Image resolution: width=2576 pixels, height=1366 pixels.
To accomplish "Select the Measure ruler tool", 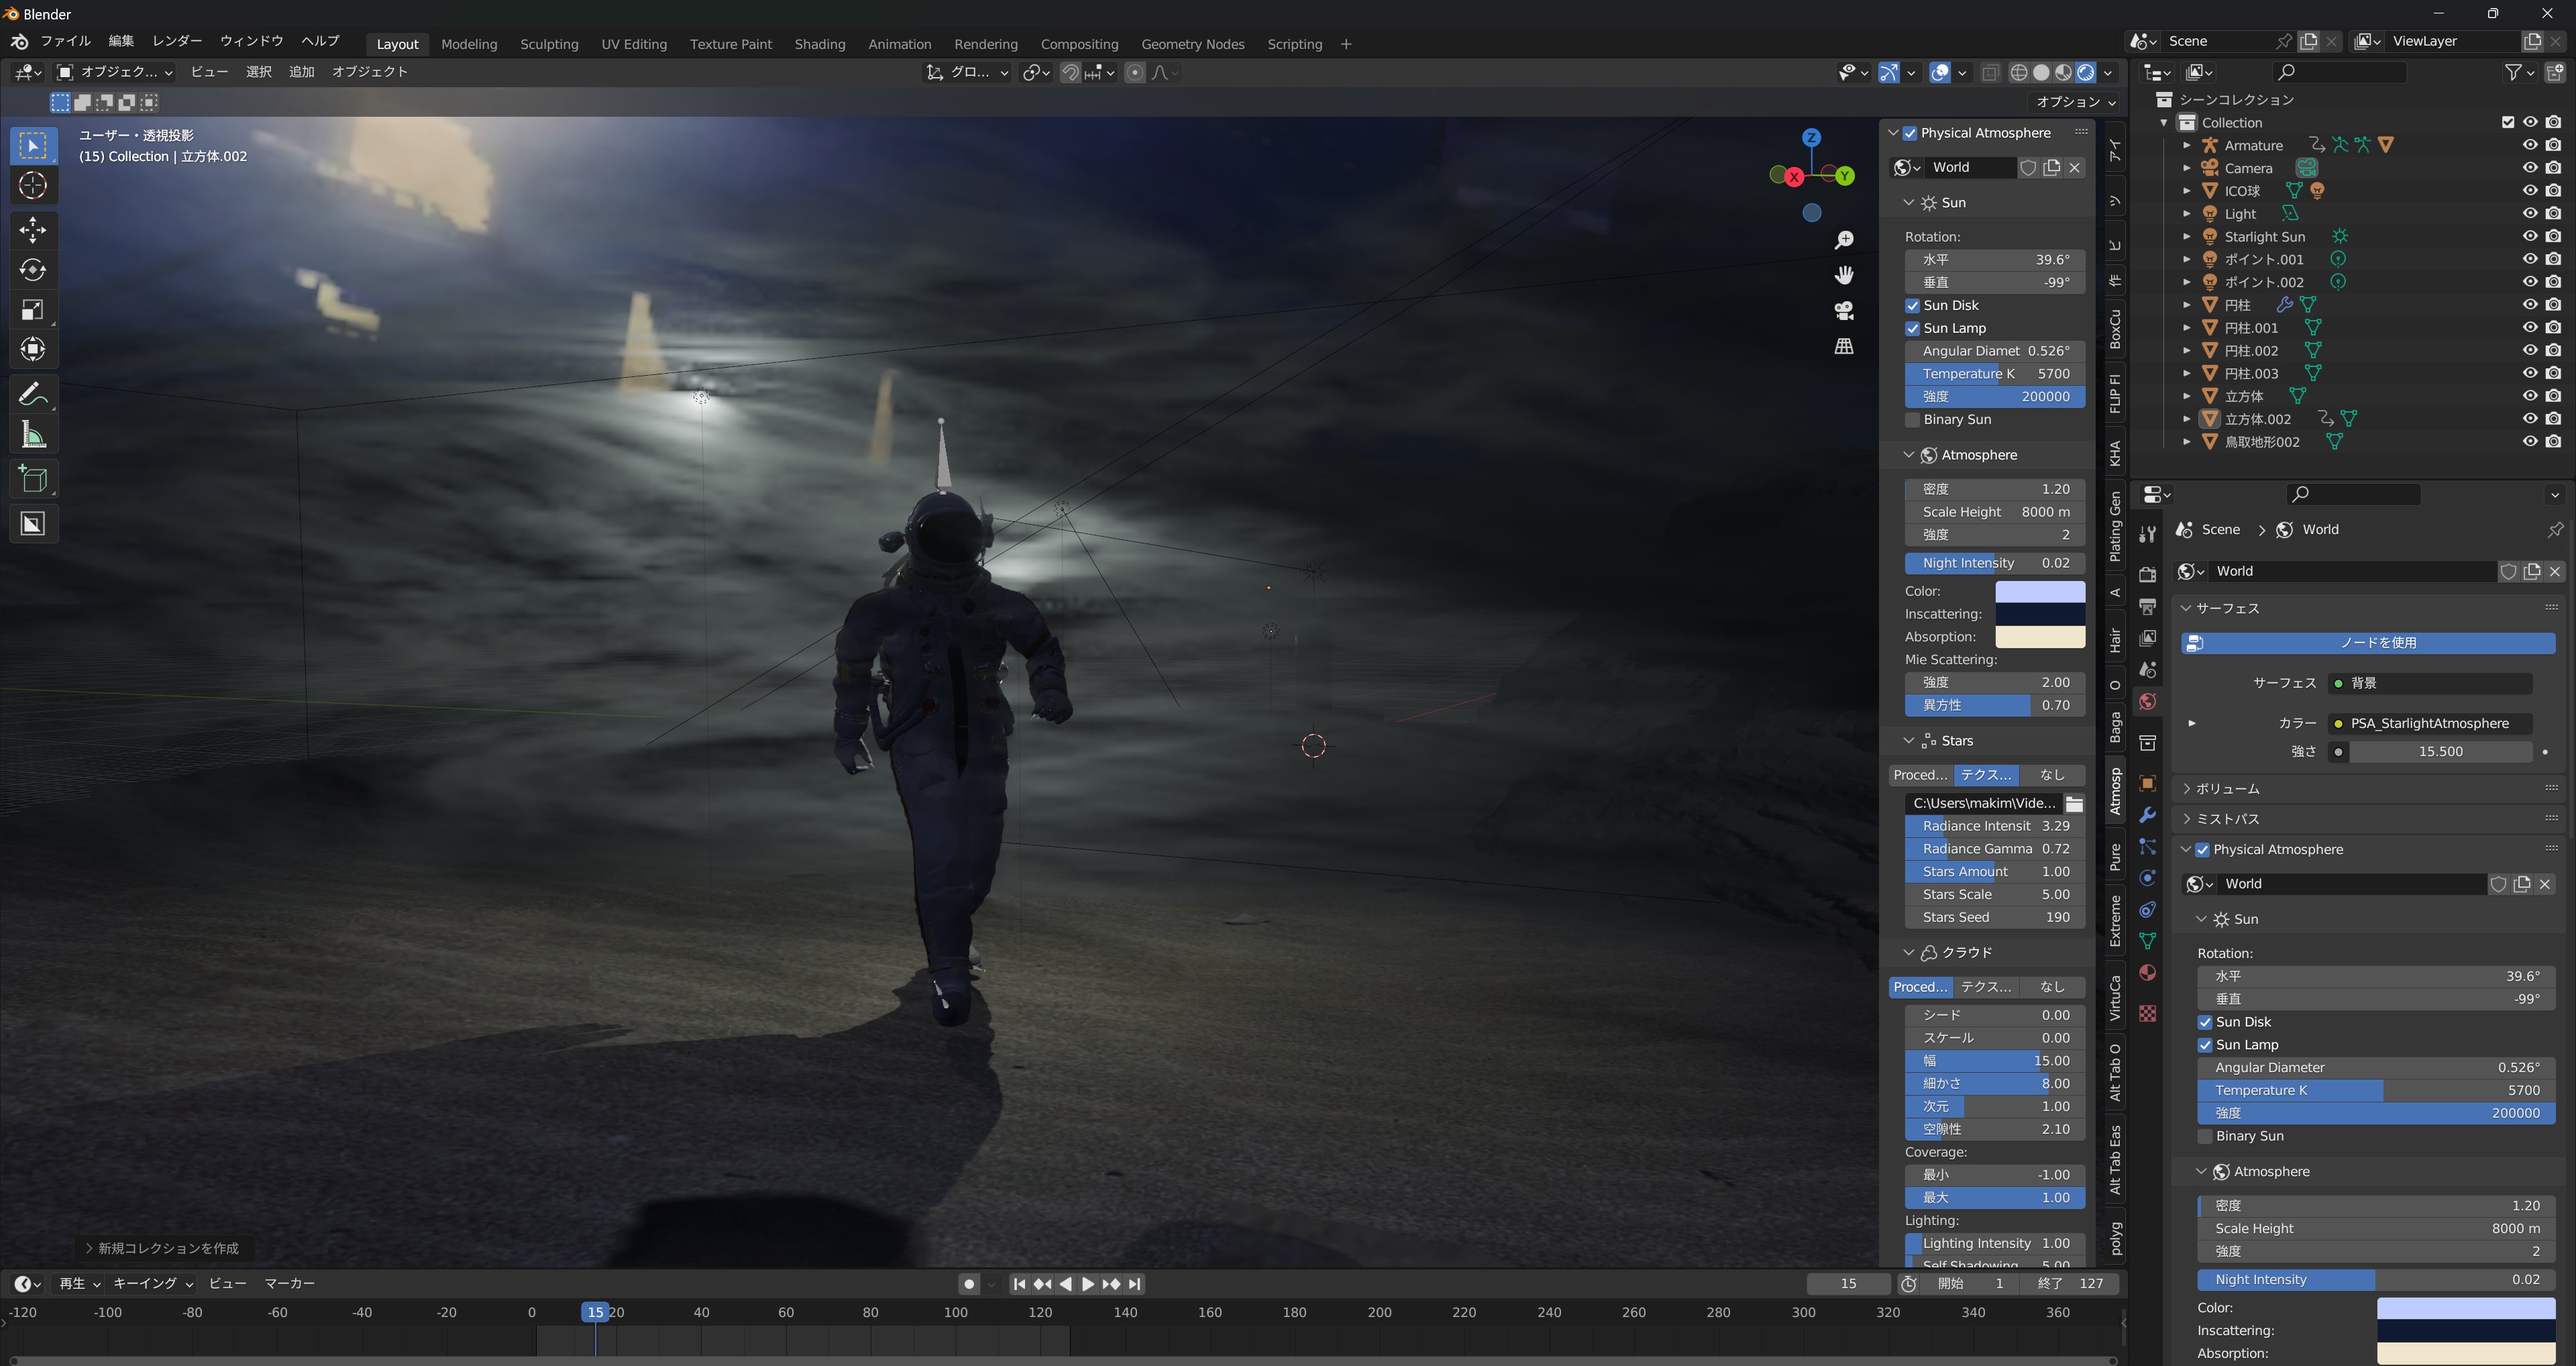I will [x=33, y=435].
